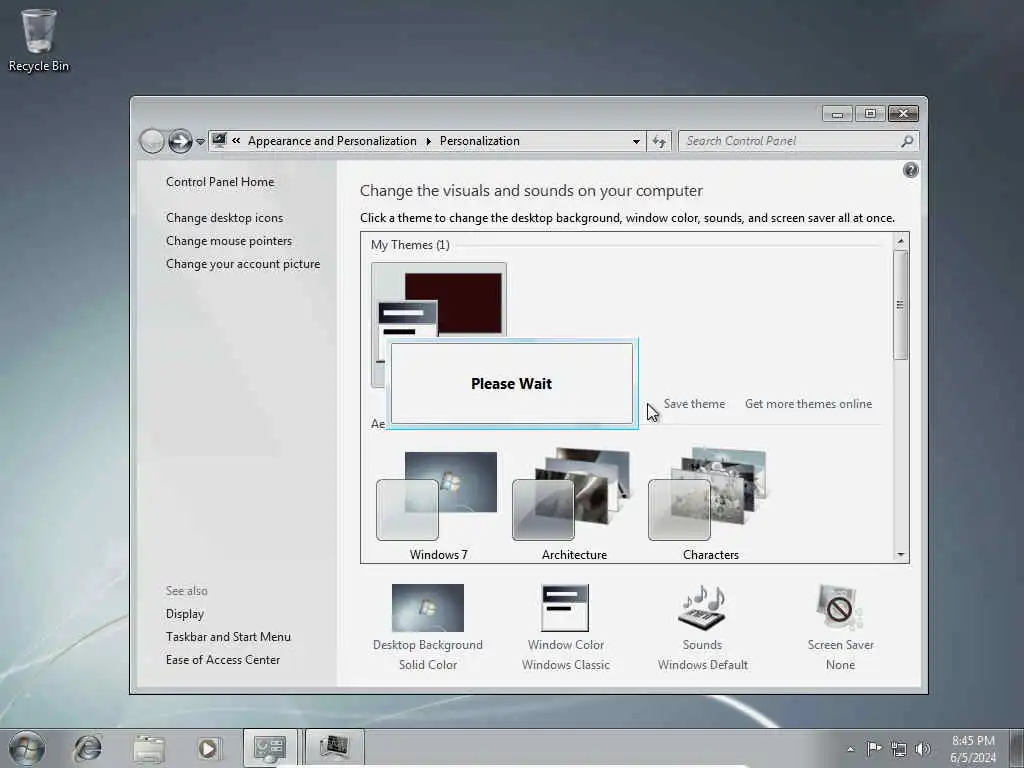
Task: Click the theme list scrollbar thumb
Action: (901, 305)
